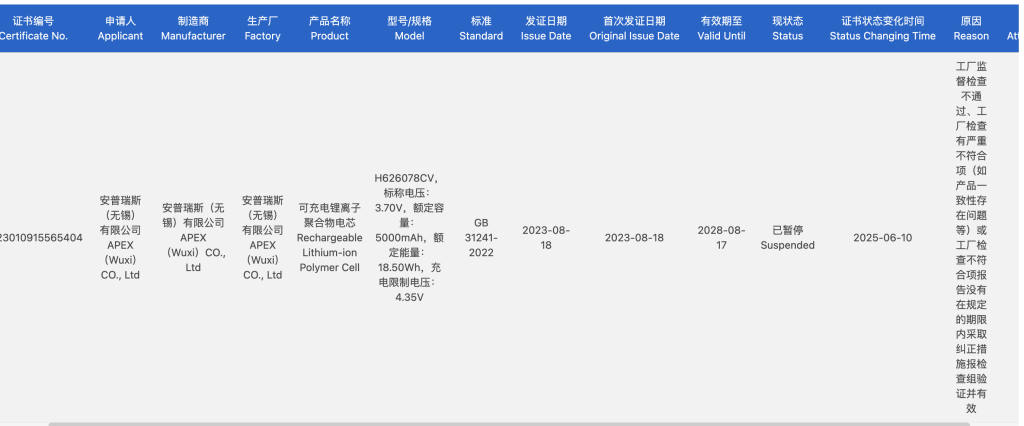Click the 2025-06-10 status change date
The height and width of the screenshot is (426, 1024).
point(883,238)
